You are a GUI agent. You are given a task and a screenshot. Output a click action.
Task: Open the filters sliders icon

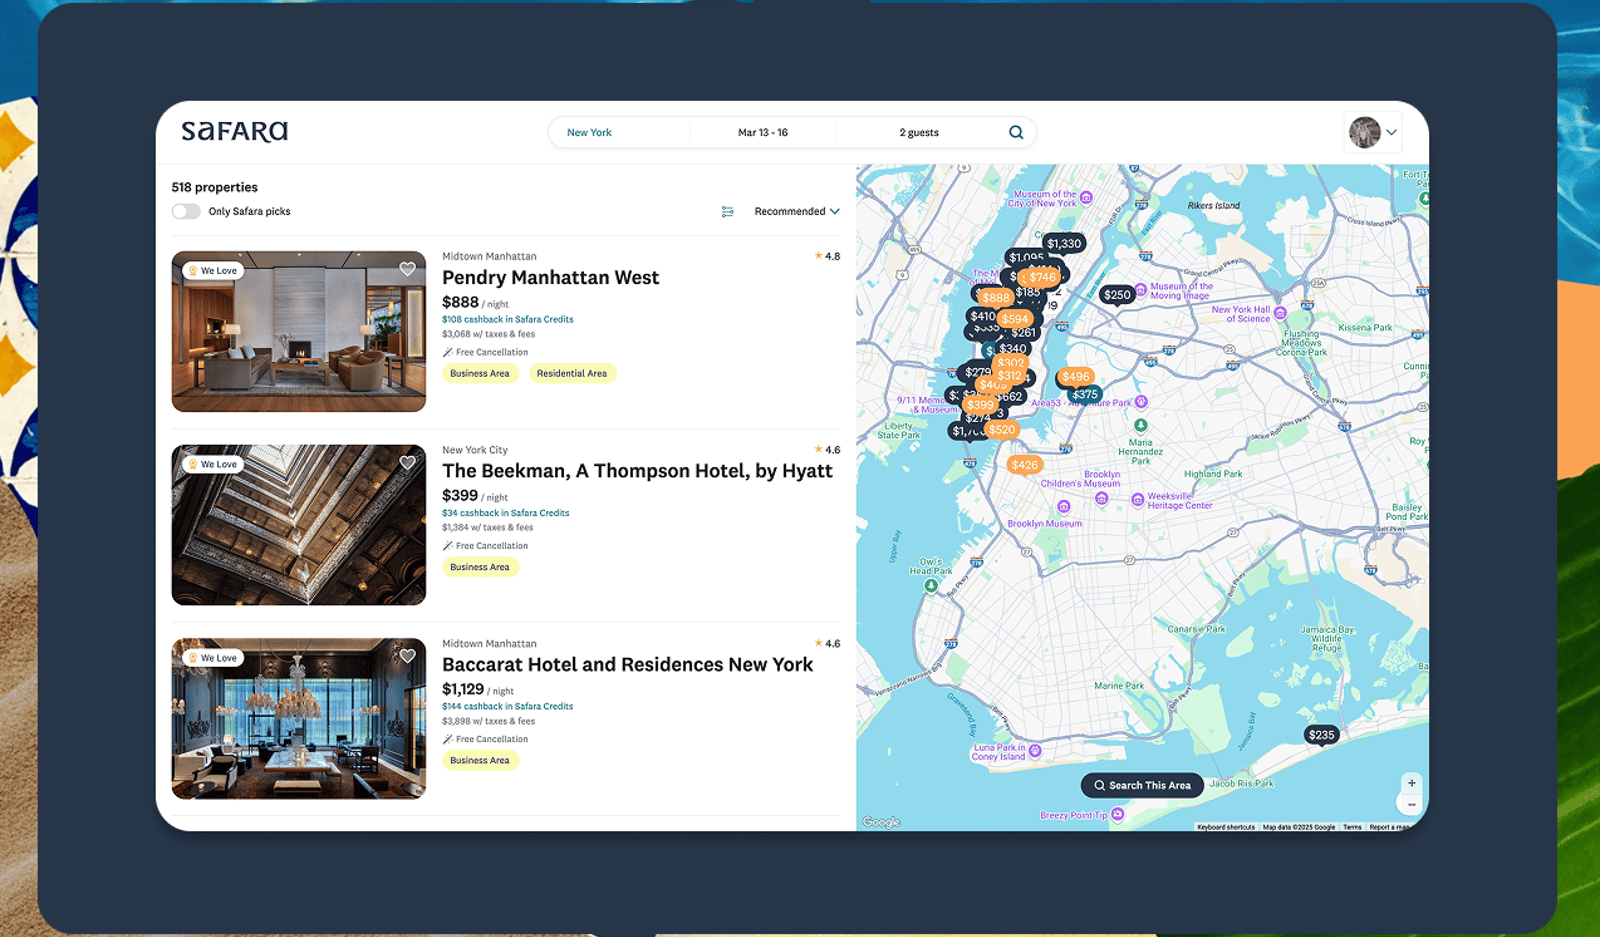[x=727, y=211]
